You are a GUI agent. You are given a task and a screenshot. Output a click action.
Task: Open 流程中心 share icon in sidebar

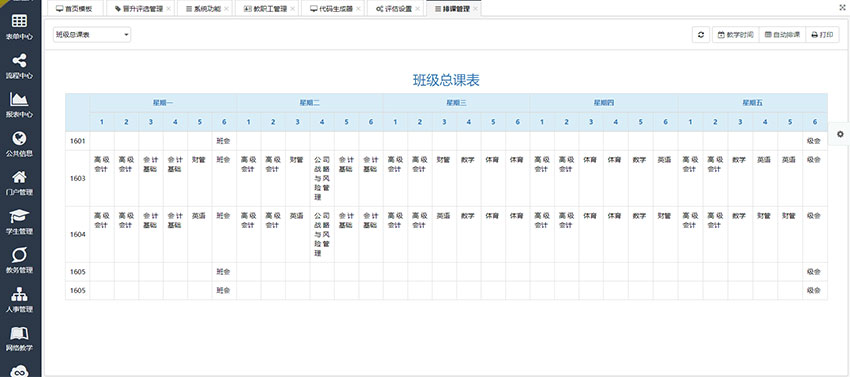coord(20,60)
